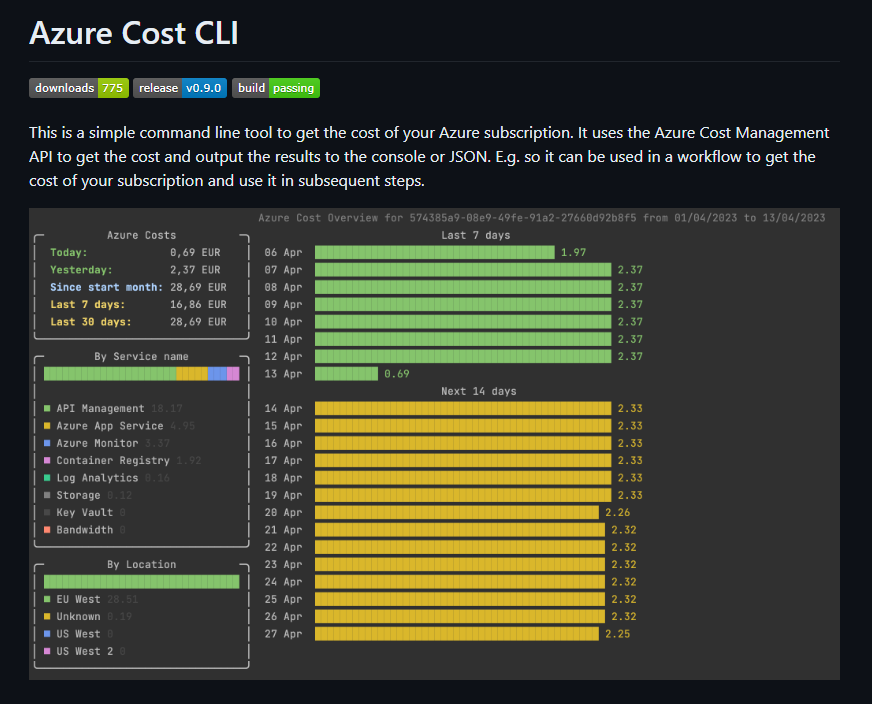The width and height of the screenshot is (872, 704).
Task: Click the 'Last 30 days:' label
Action: coord(91,321)
